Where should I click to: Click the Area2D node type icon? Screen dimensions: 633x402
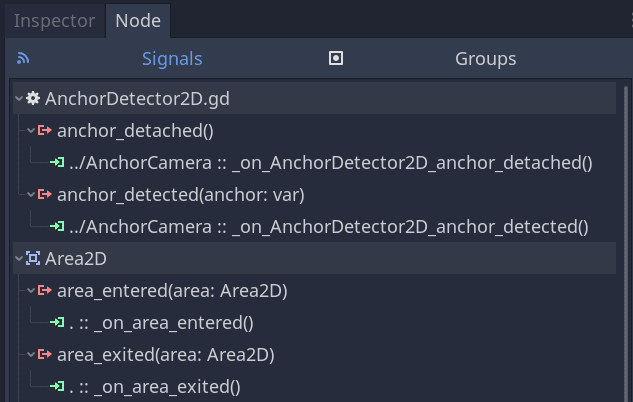33,258
